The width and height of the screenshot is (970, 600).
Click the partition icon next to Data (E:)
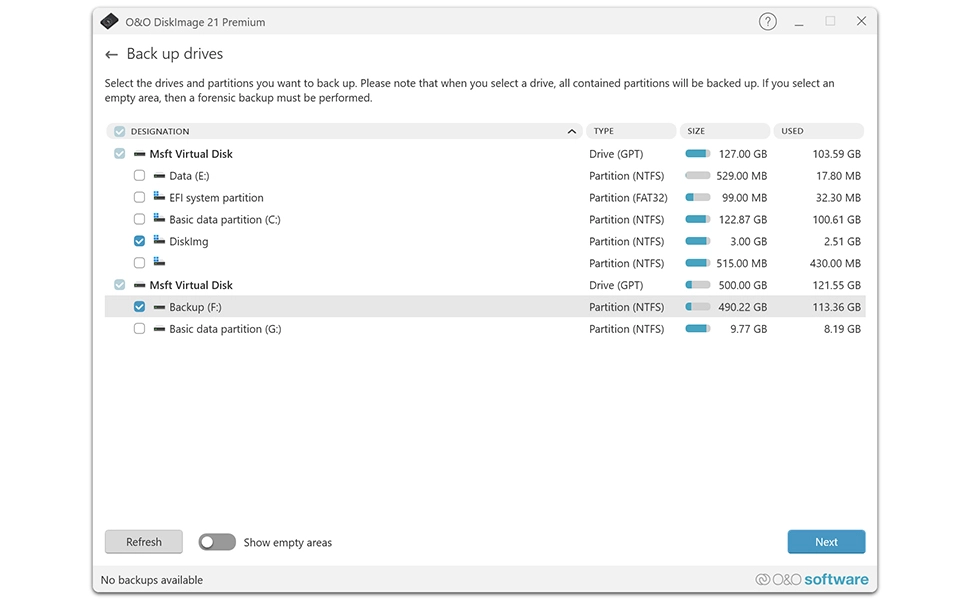pos(160,175)
